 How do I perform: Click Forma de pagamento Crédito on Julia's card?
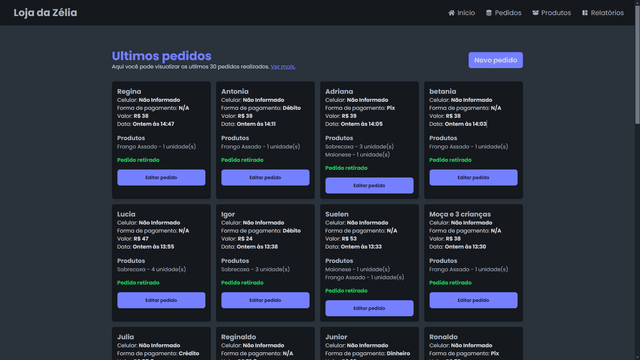pos(158,353)
